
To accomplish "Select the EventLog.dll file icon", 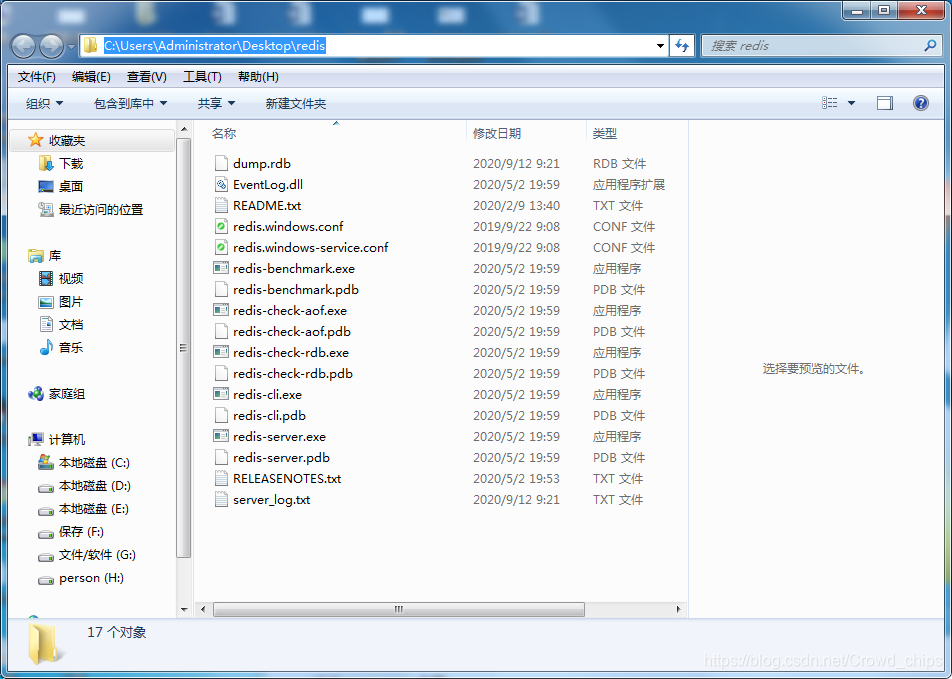I will [x=222, y=185].
